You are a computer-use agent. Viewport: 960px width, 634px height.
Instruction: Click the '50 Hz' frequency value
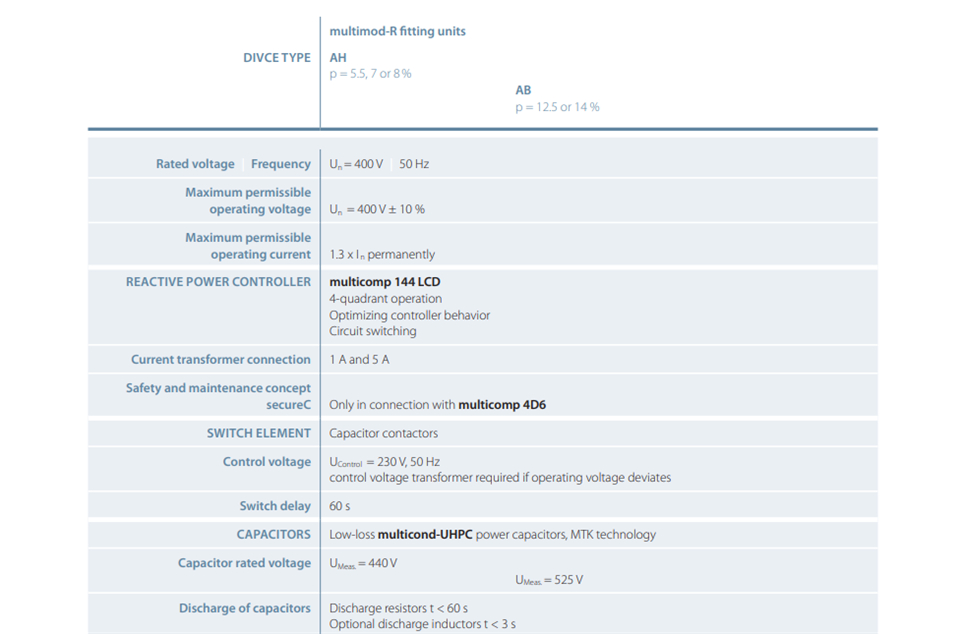(414, 164)
